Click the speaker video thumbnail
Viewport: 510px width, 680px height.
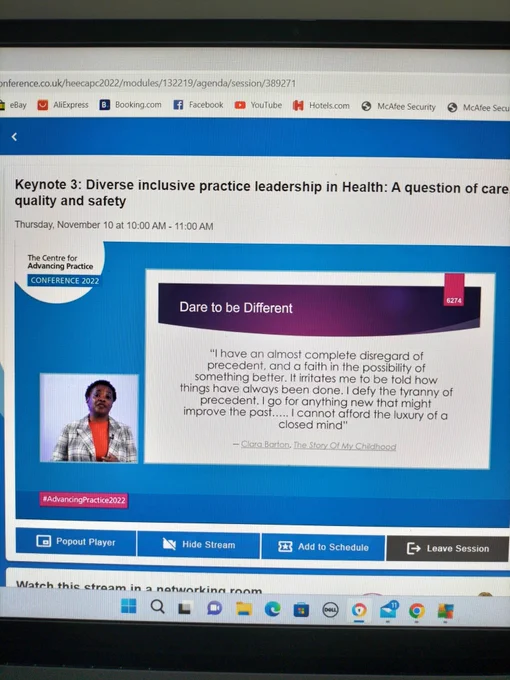point(89,418)
